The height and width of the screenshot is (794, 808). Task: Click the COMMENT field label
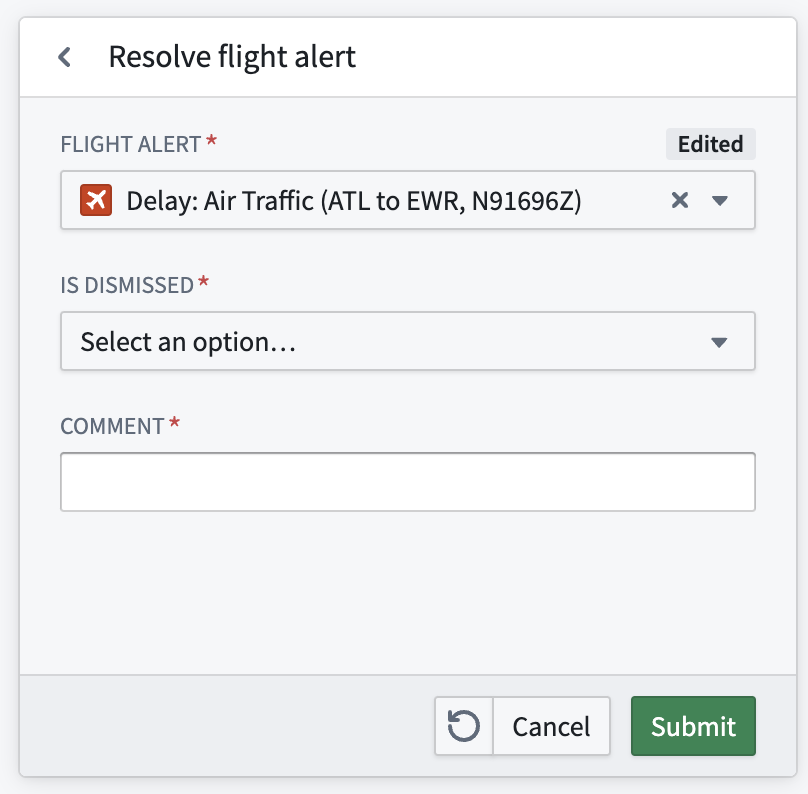click(x=112, y=427)
